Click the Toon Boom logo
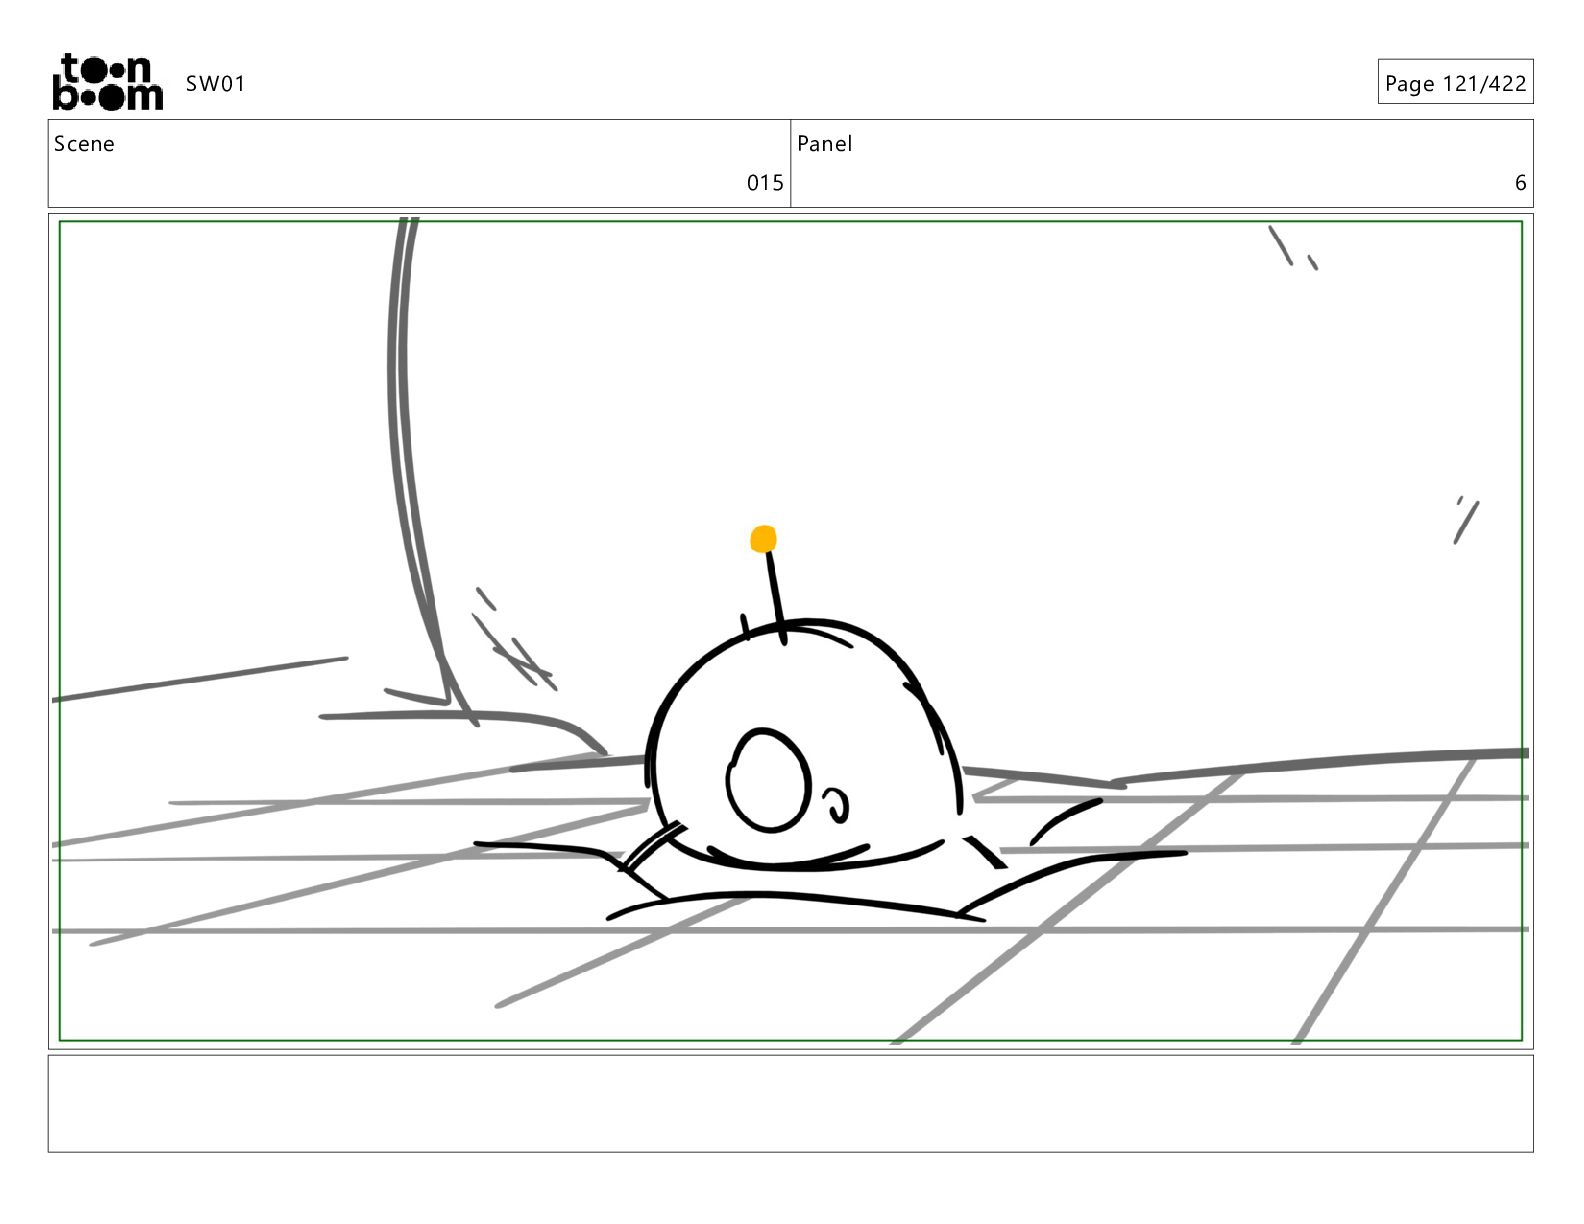 click(x=107, y=82)
